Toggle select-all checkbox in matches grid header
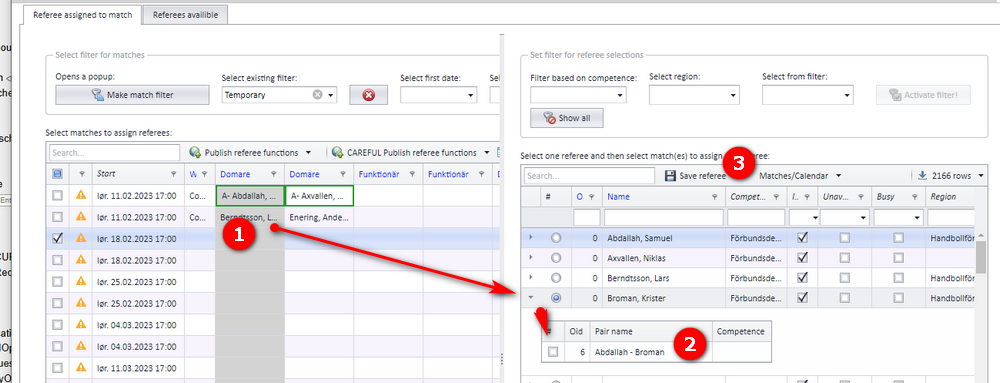Viewport: 1000px width, 383px height. coord(57,174)
